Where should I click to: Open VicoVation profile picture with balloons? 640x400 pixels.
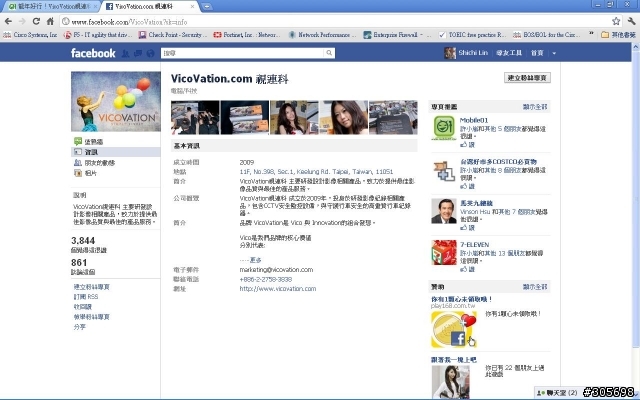[116, 101]
